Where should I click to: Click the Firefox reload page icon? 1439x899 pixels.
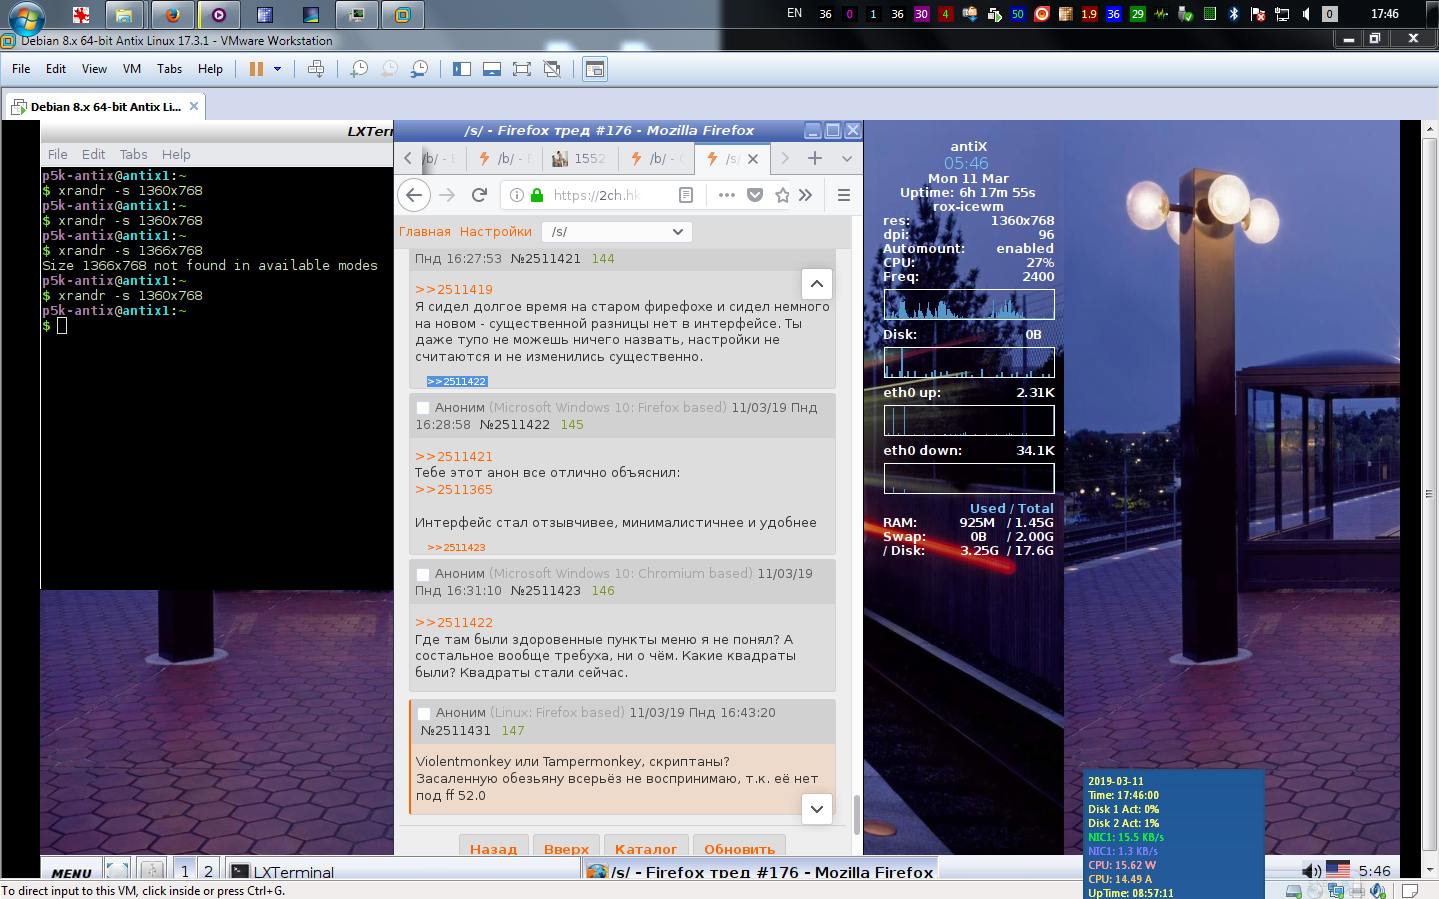pyautogui.click(x=479, y=195)
